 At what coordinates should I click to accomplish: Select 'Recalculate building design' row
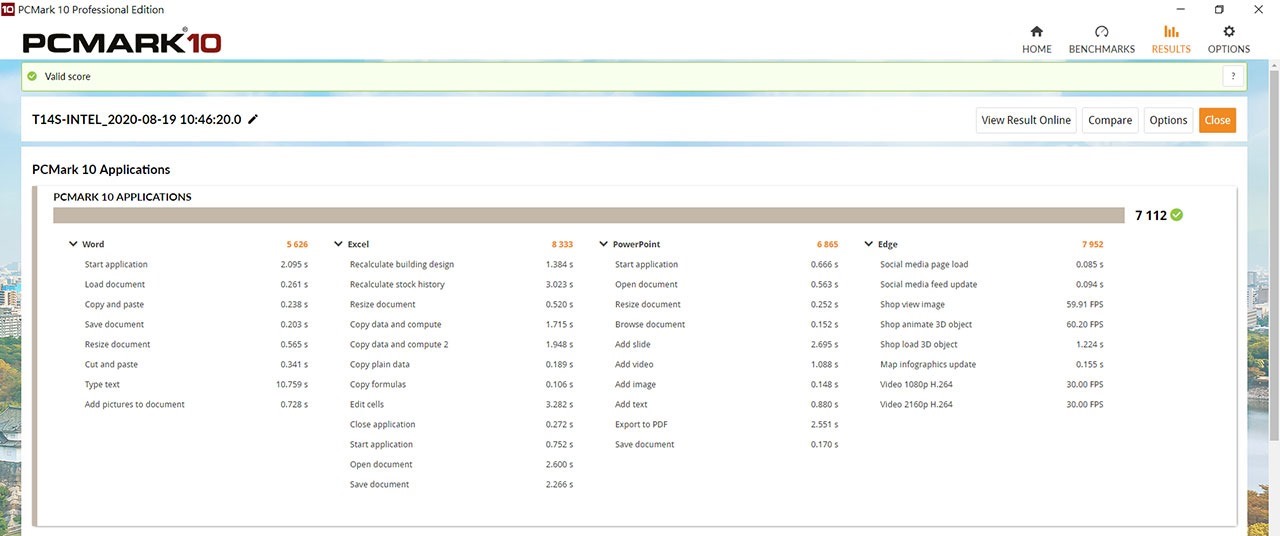coord(461,265)
